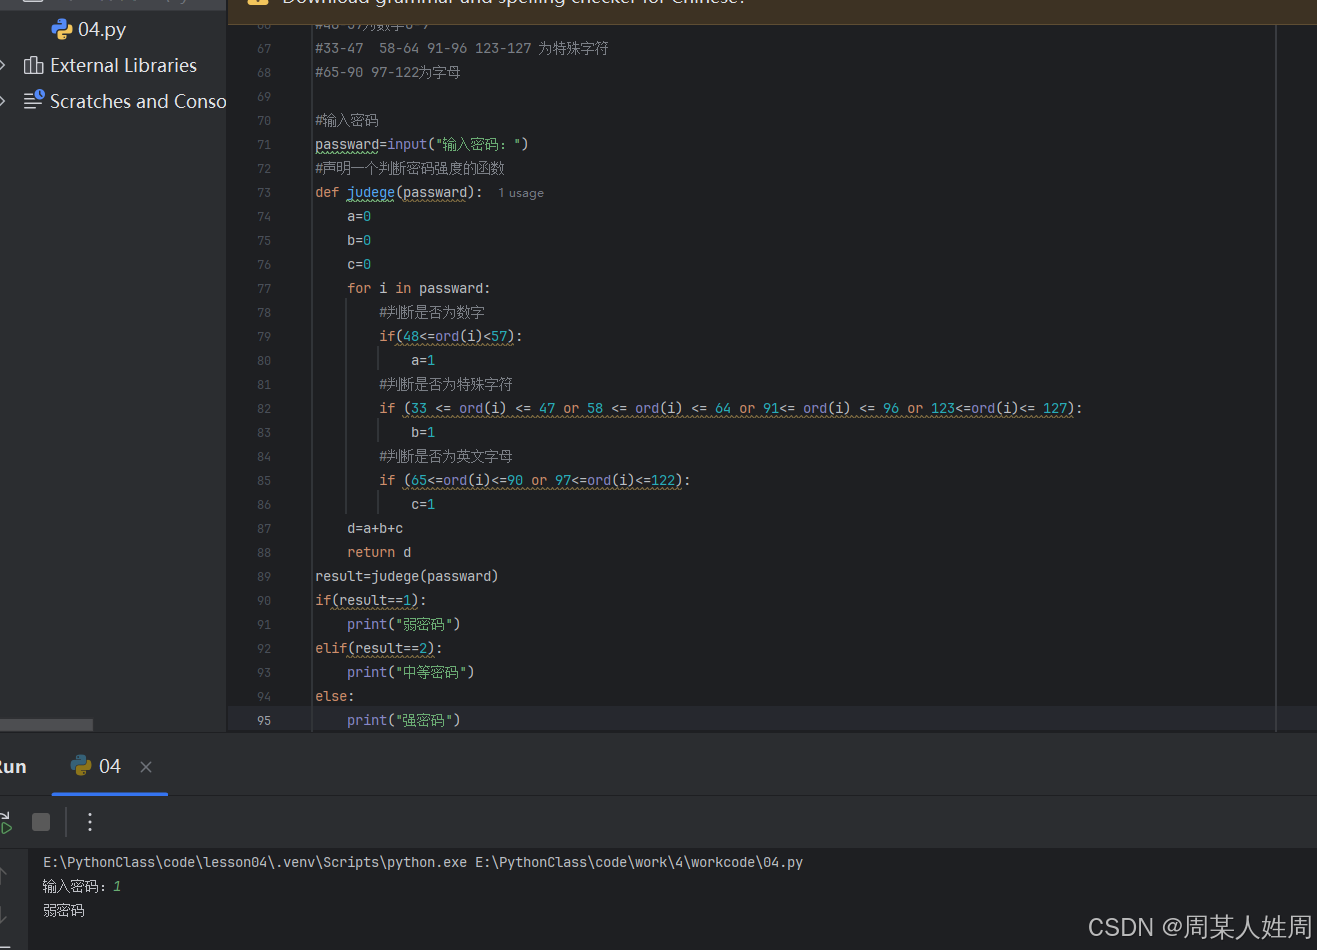Viewport: 1317px width, 950px height.
Task: Click the 'c=1' assignment on line 86
Action: [423, 504]
